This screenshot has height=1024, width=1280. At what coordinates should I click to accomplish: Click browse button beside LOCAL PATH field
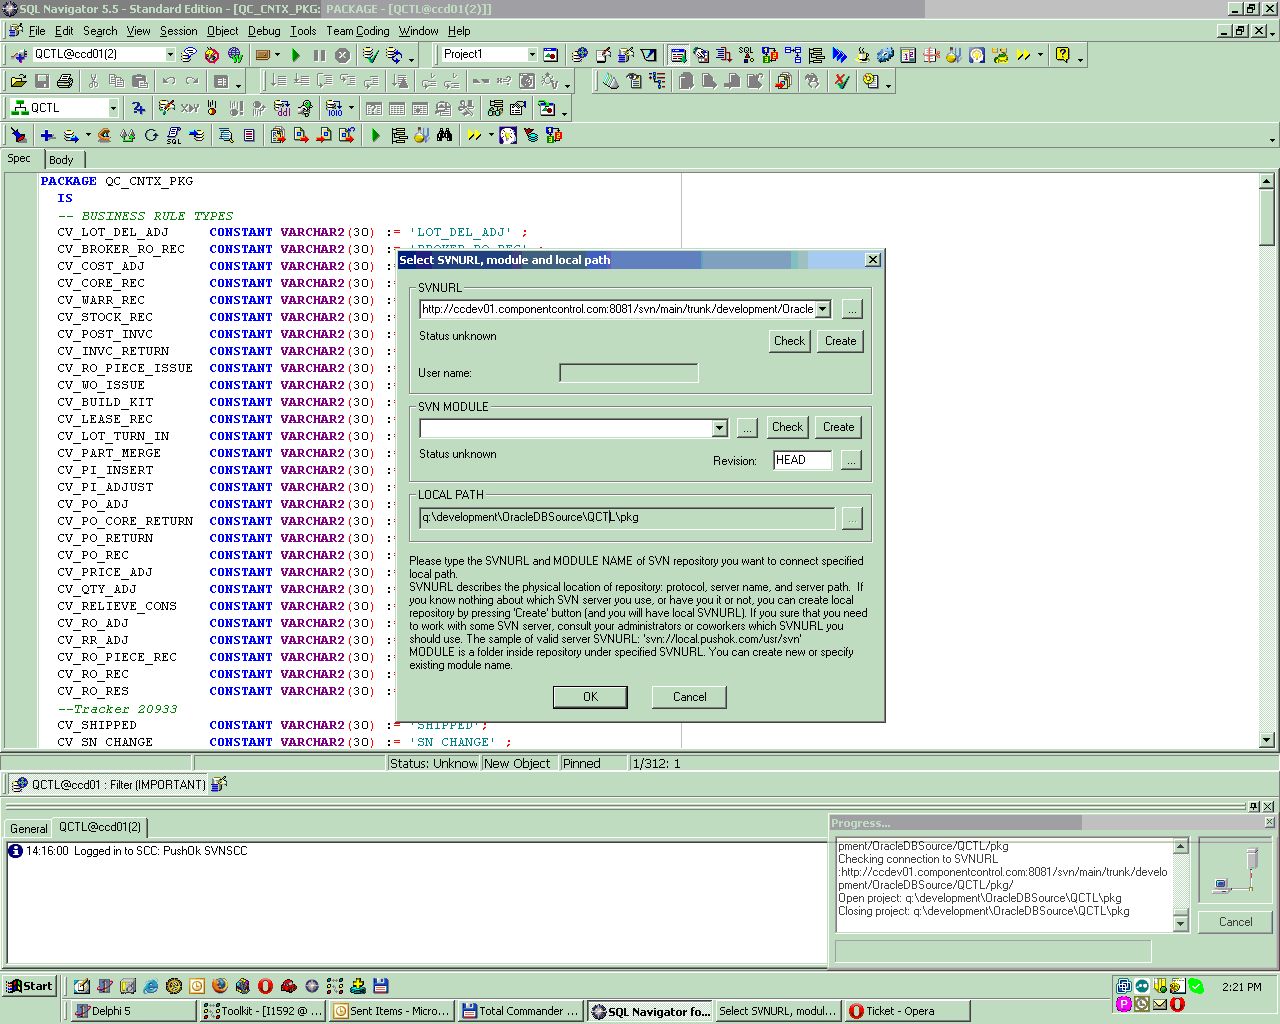[851, 518]
